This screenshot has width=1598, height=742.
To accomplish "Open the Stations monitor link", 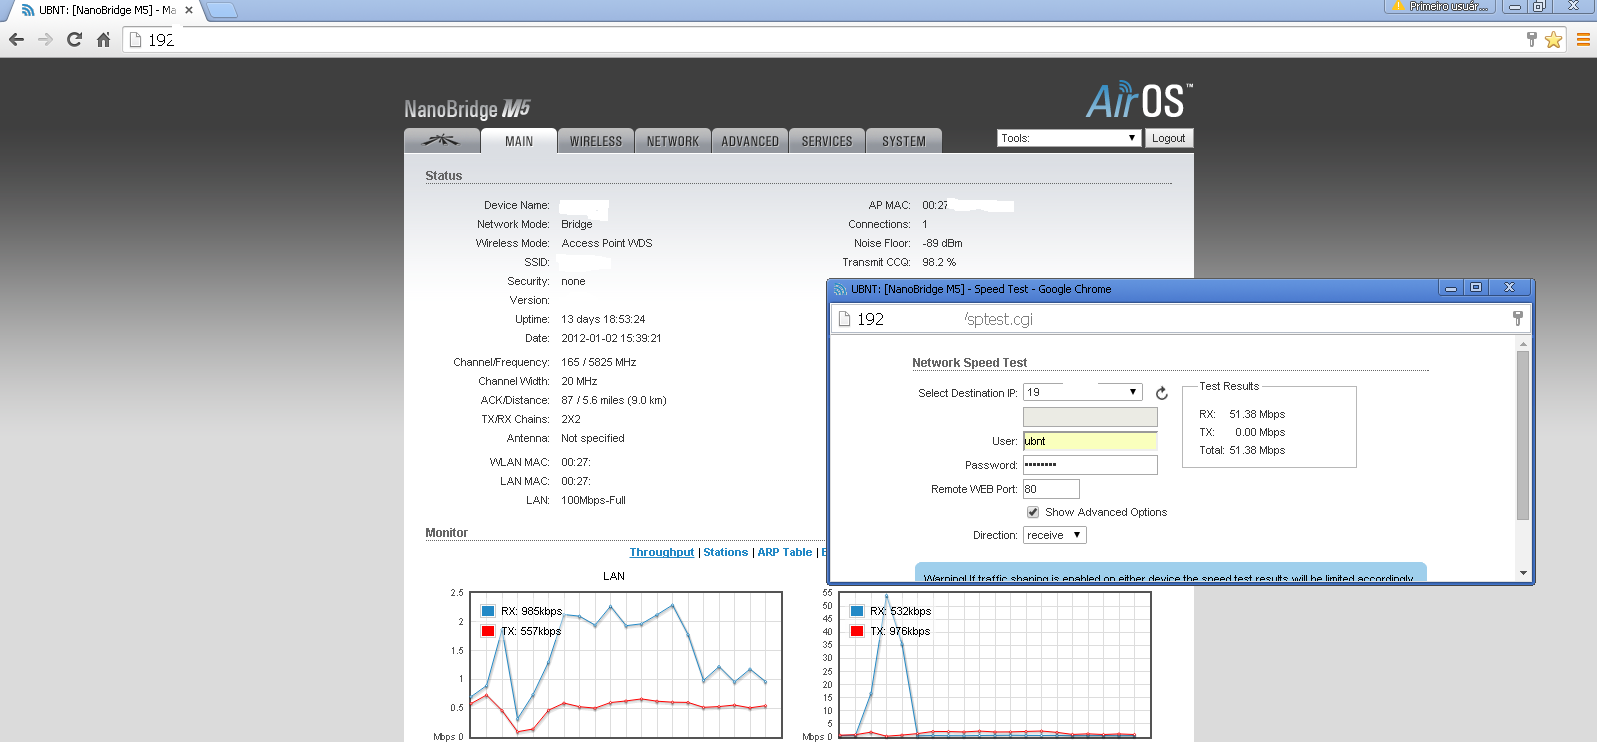I will pos(725,552).
